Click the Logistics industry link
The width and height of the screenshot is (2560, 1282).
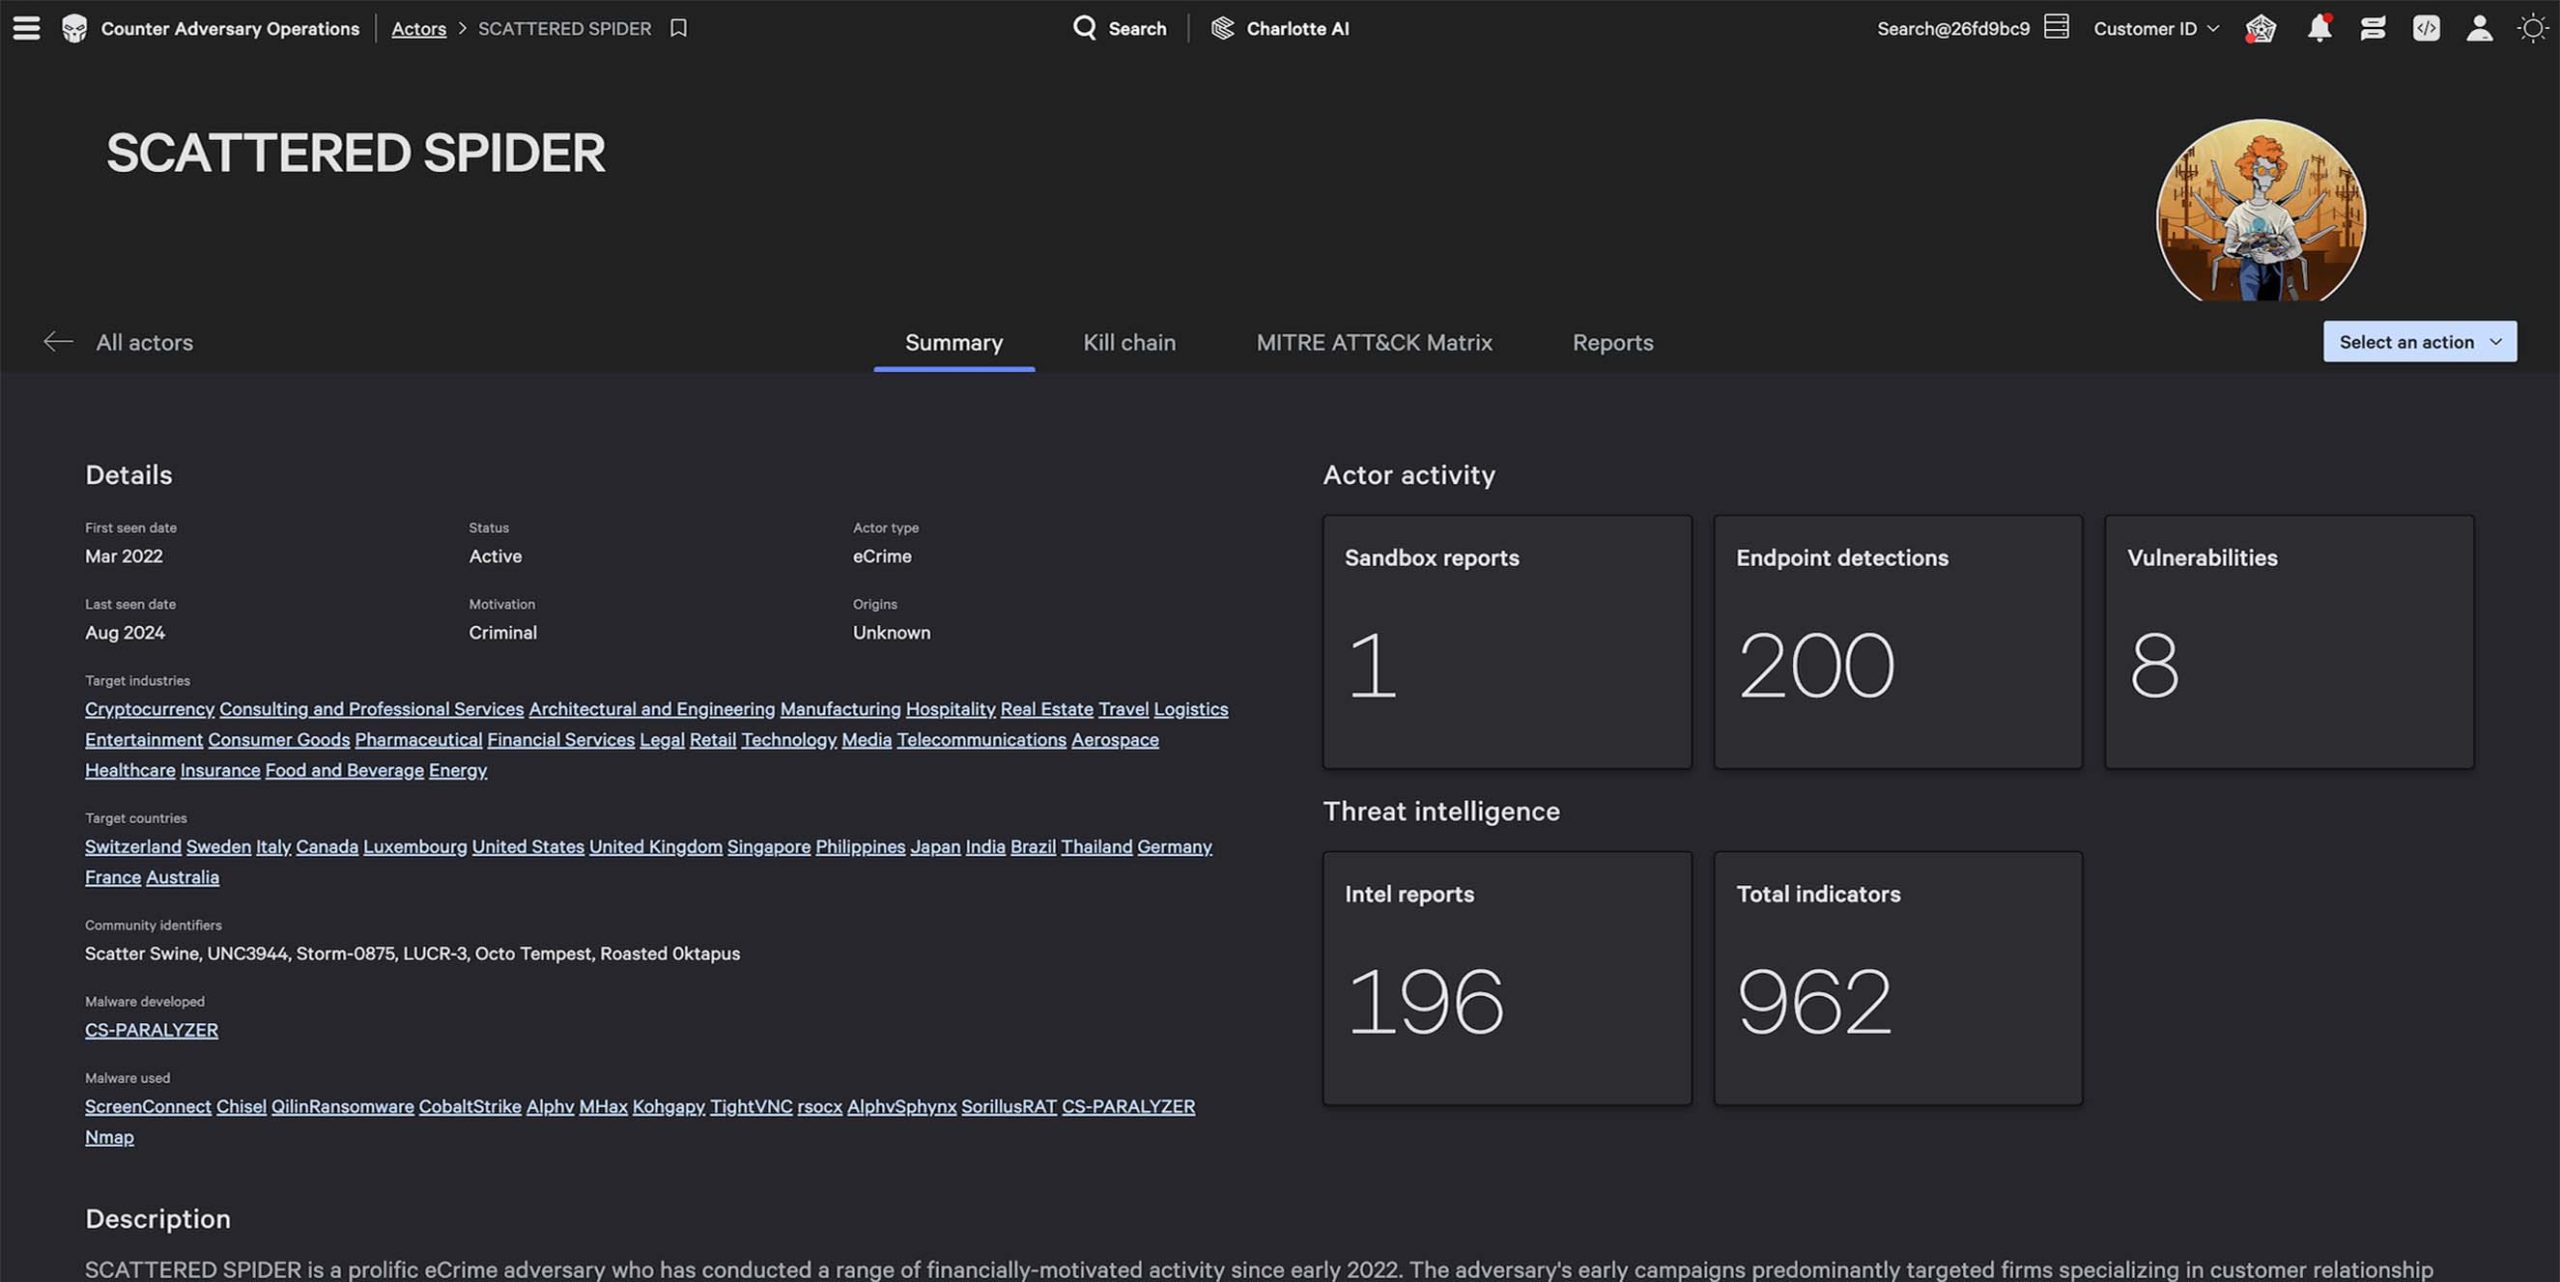point(1190,709)
